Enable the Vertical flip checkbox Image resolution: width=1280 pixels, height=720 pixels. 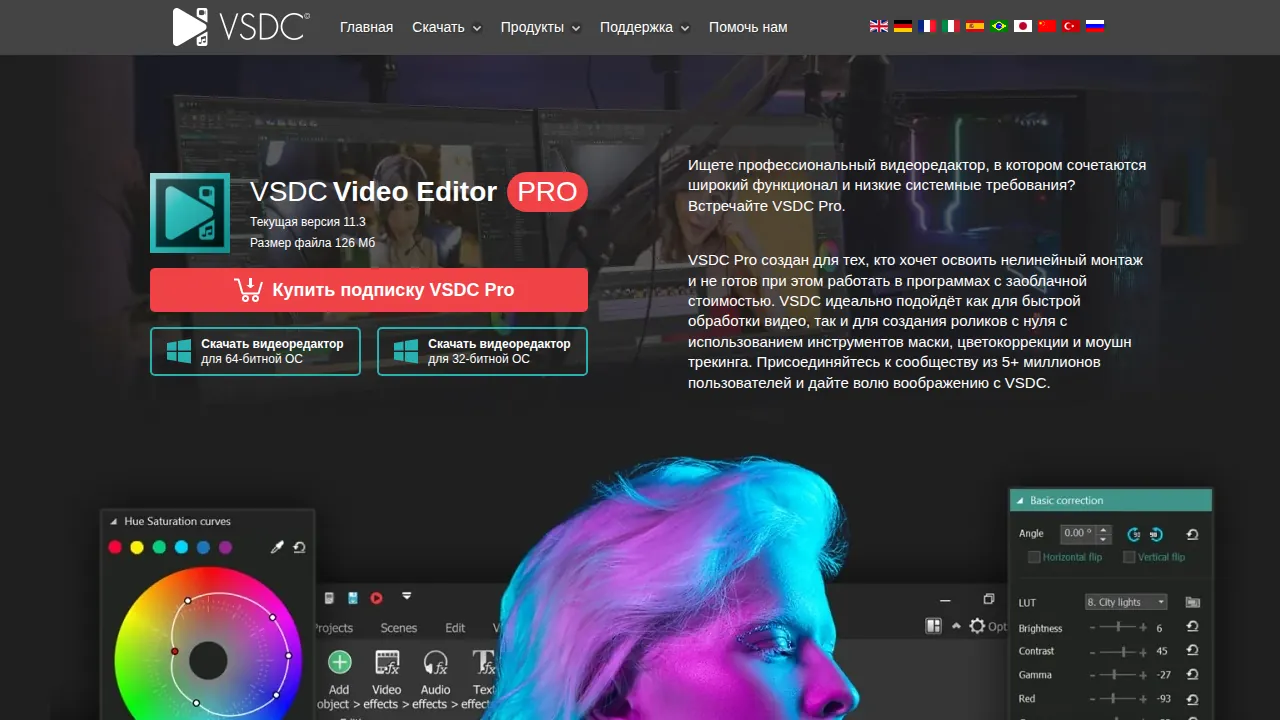[1129, 557]
